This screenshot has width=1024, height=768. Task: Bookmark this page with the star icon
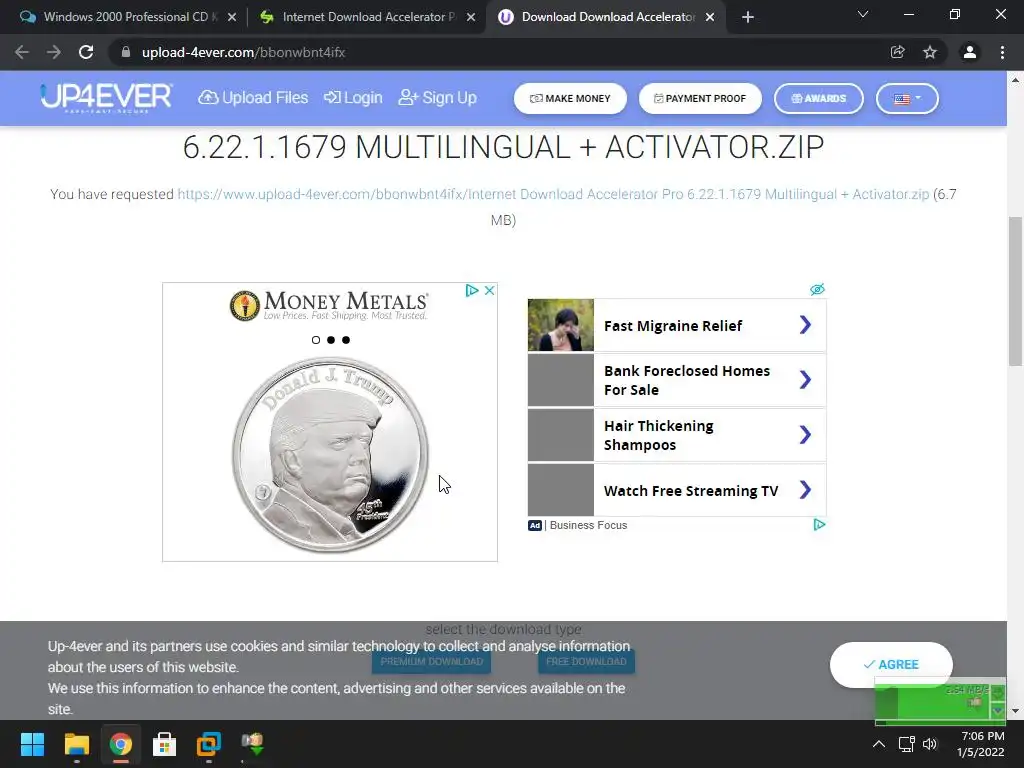click(x=930, y=52)
